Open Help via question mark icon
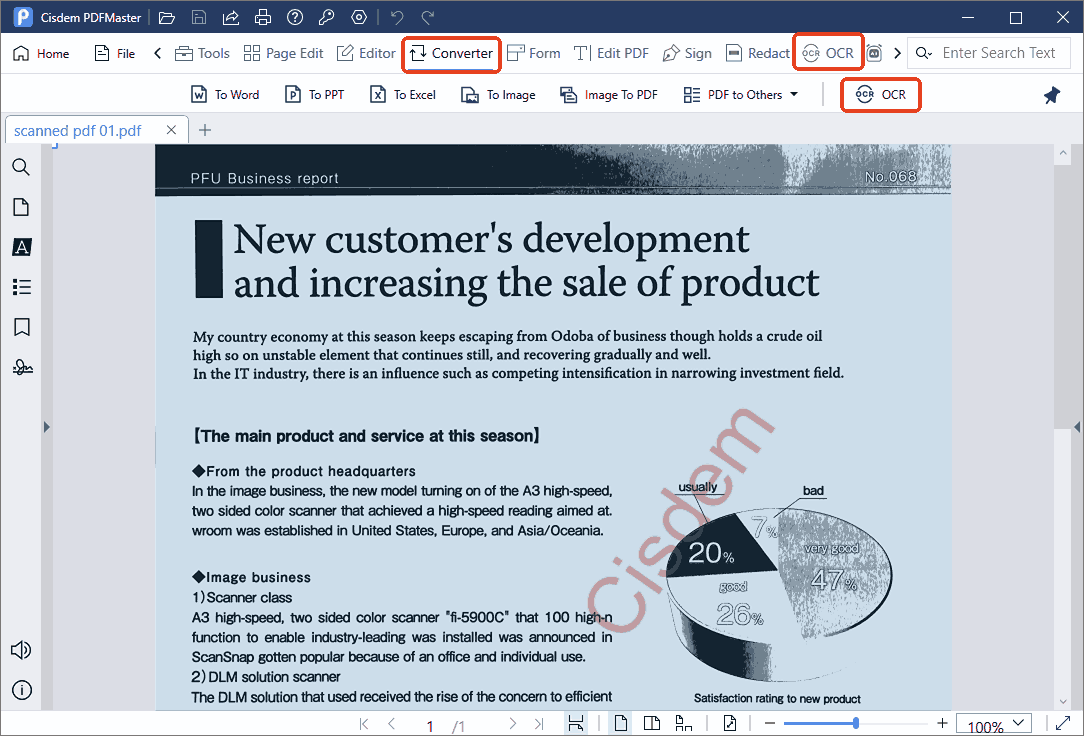This screenshot has height=736, width=1084. [x=295, y=17]
